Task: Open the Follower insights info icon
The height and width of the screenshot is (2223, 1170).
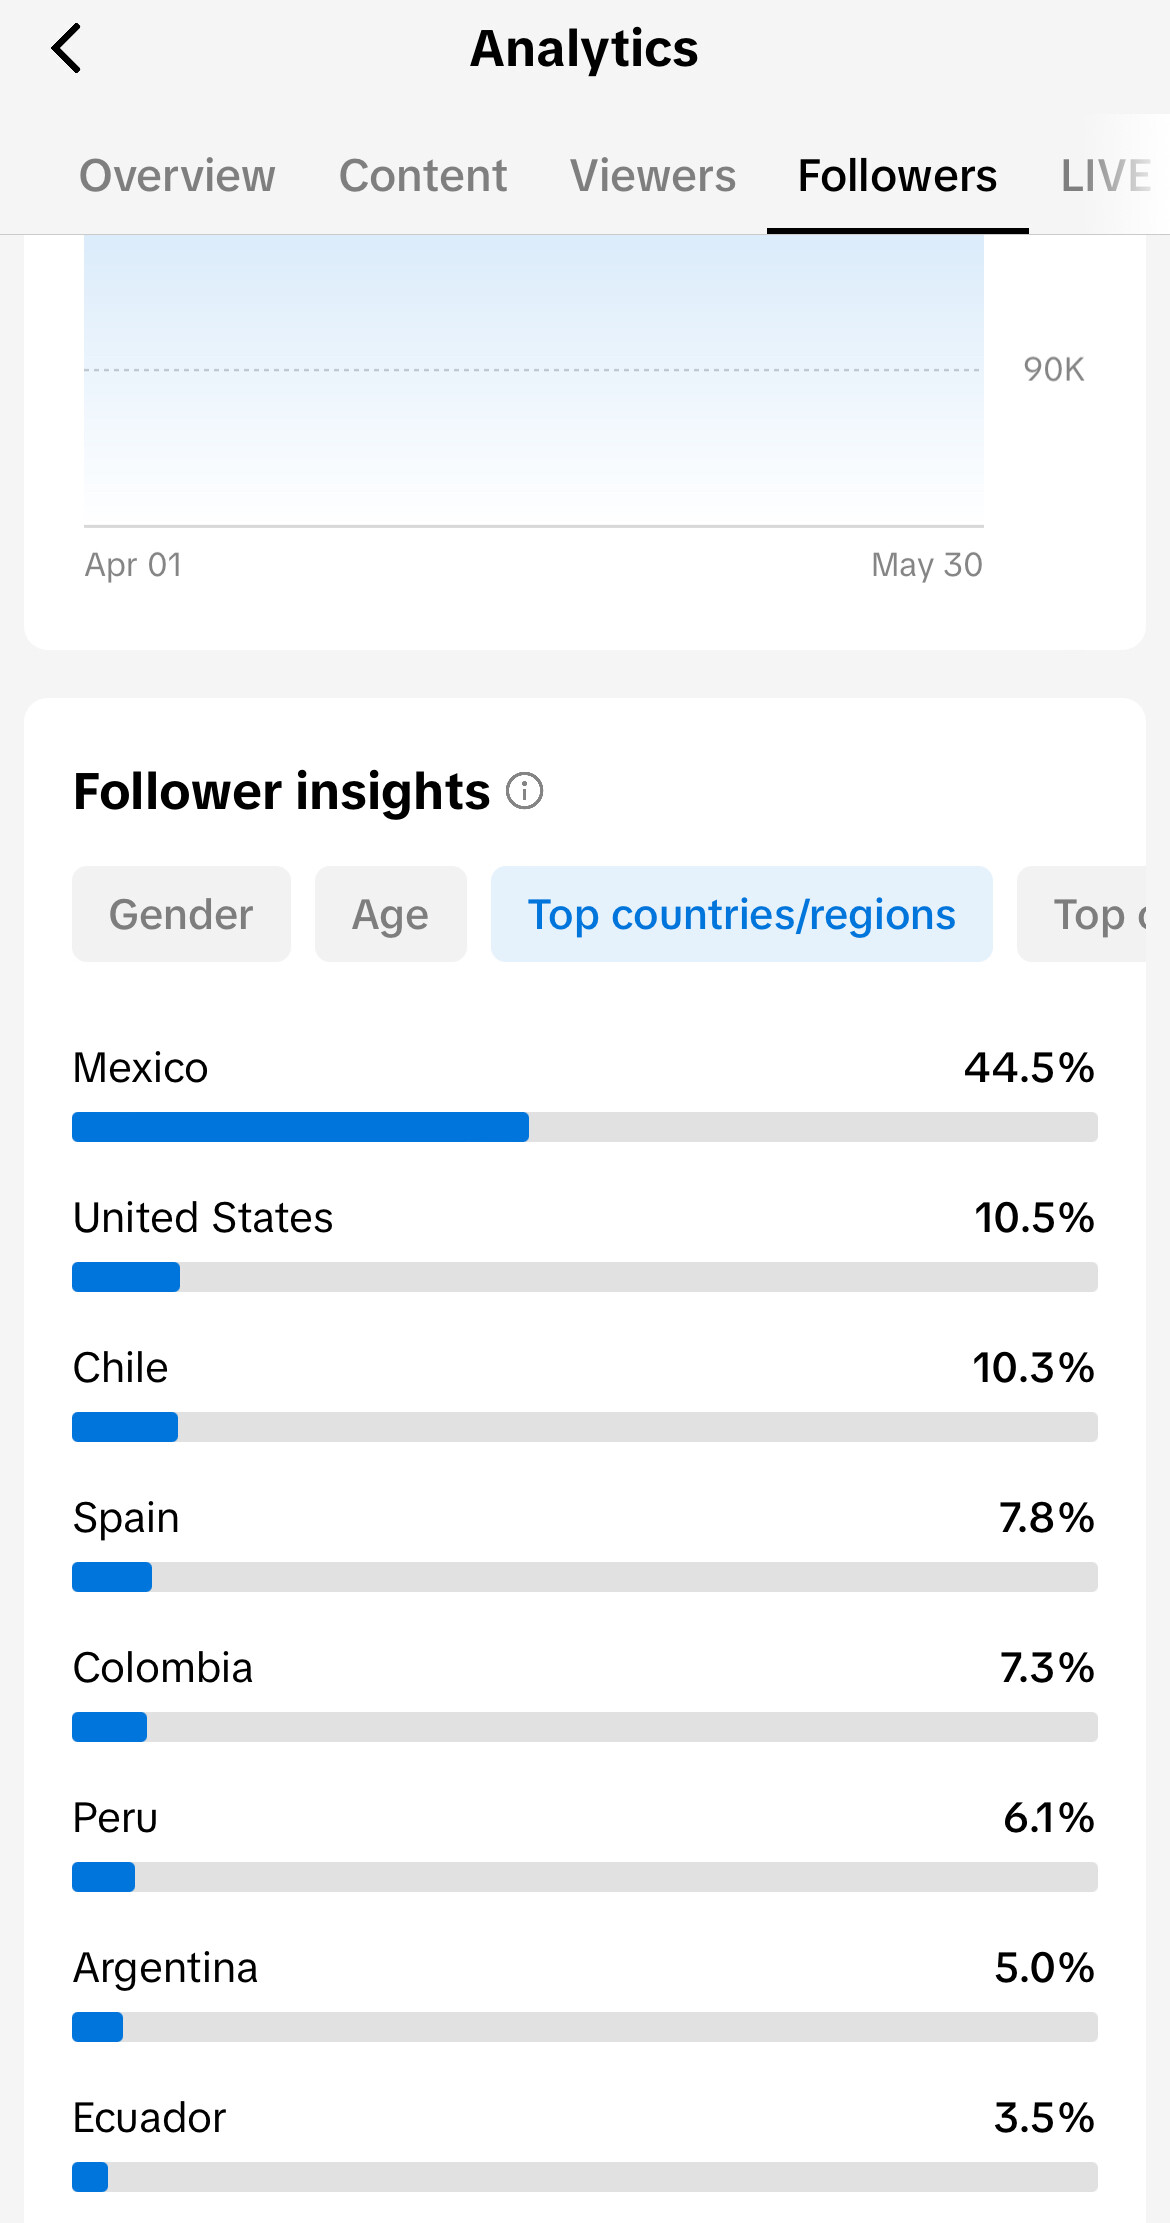Action: coord(524,791)
